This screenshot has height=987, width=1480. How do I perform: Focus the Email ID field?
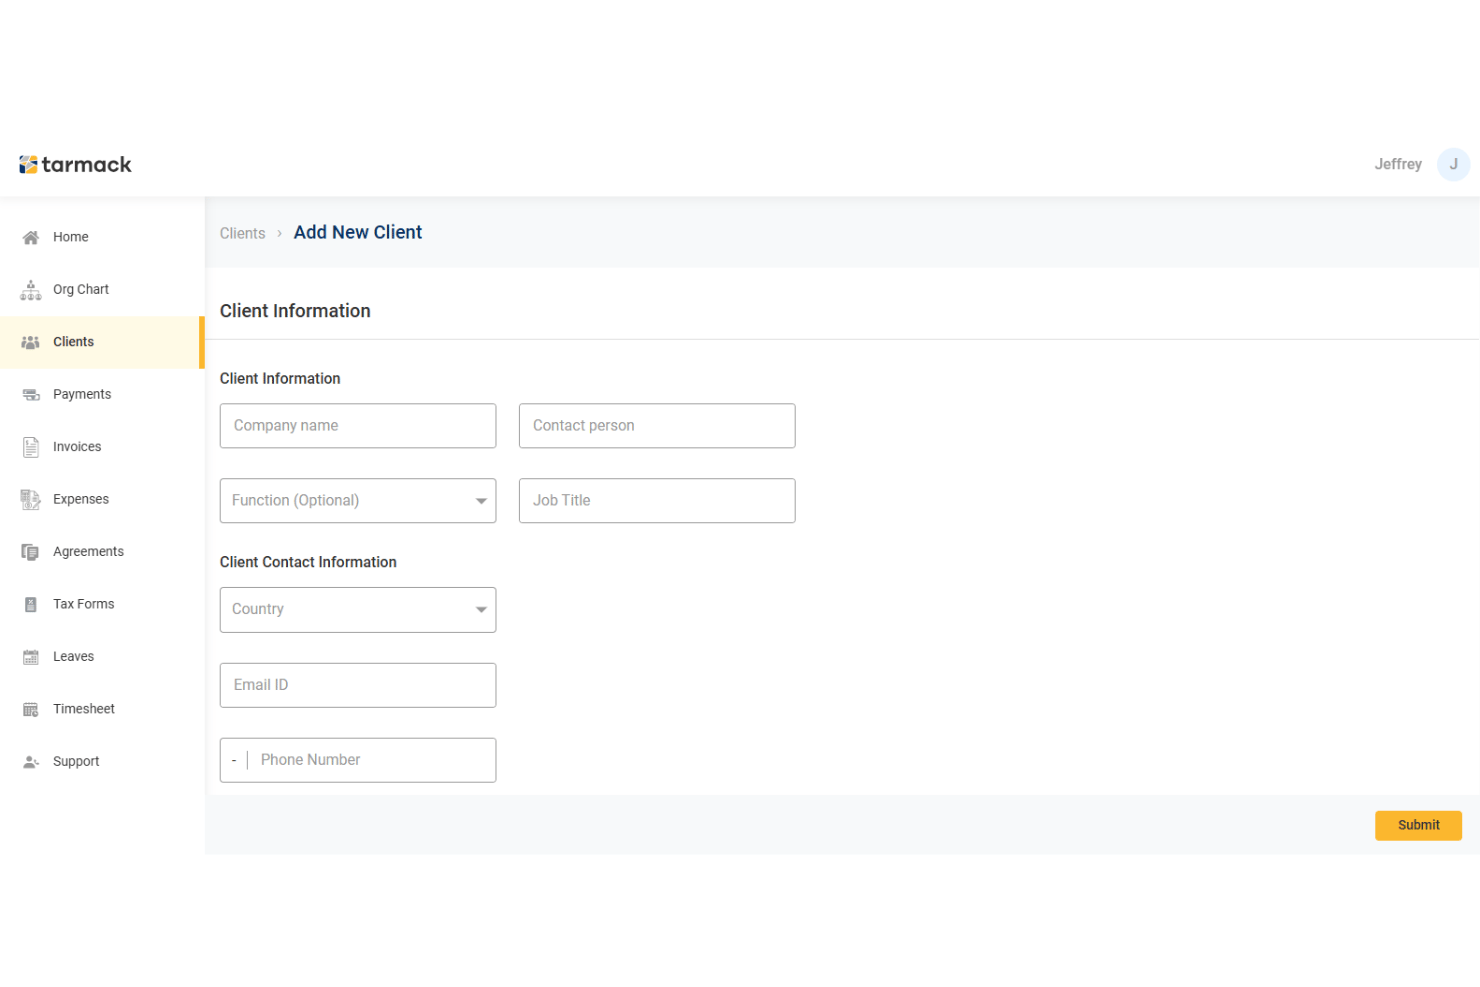(x=358, y=685)
